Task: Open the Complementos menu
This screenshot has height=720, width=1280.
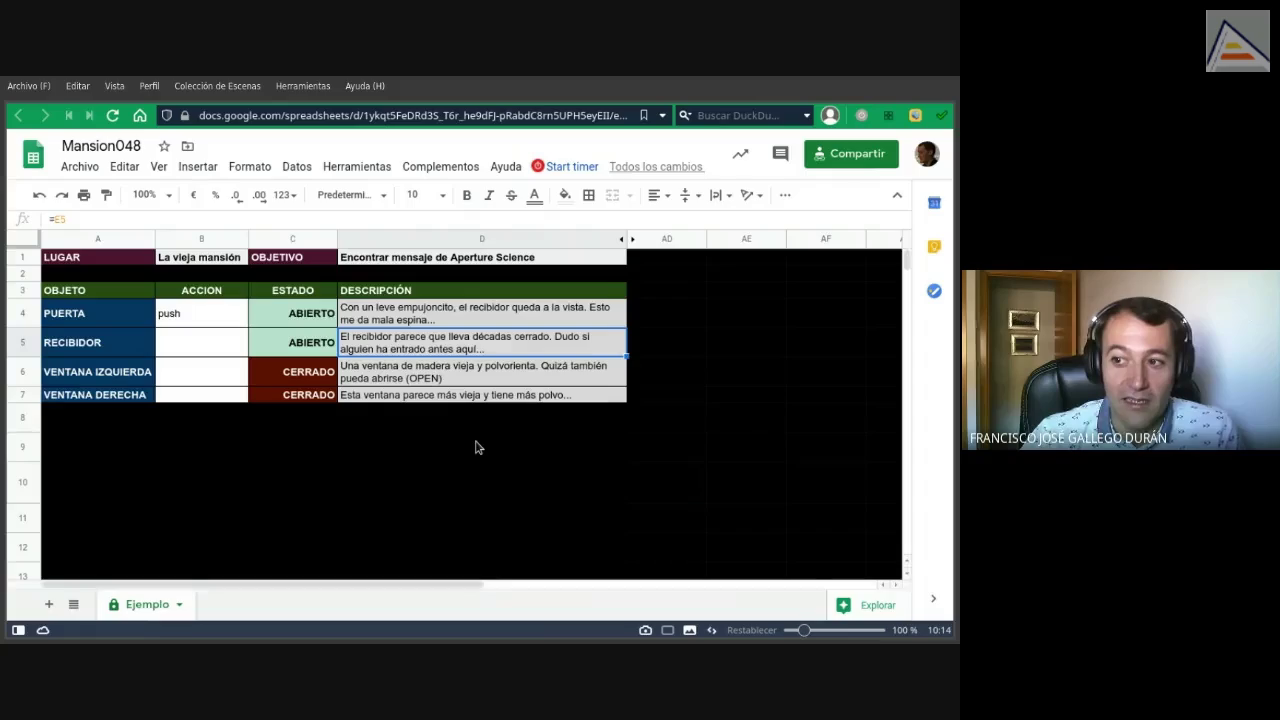Action: click(x=440, y=167)
